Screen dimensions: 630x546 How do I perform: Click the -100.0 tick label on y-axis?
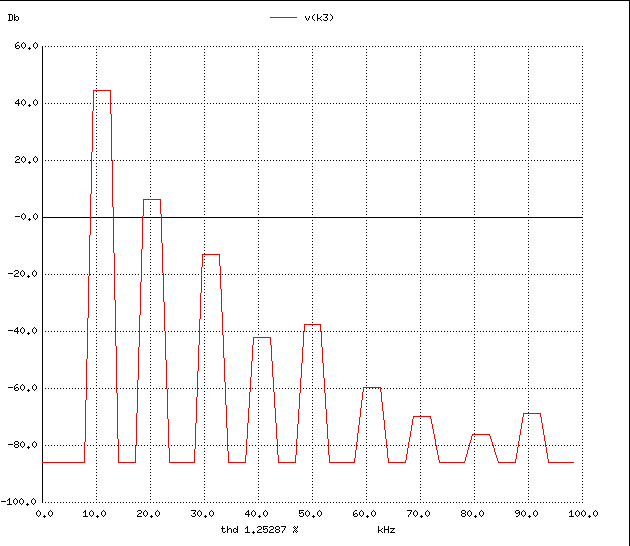(x=21, y=502)
